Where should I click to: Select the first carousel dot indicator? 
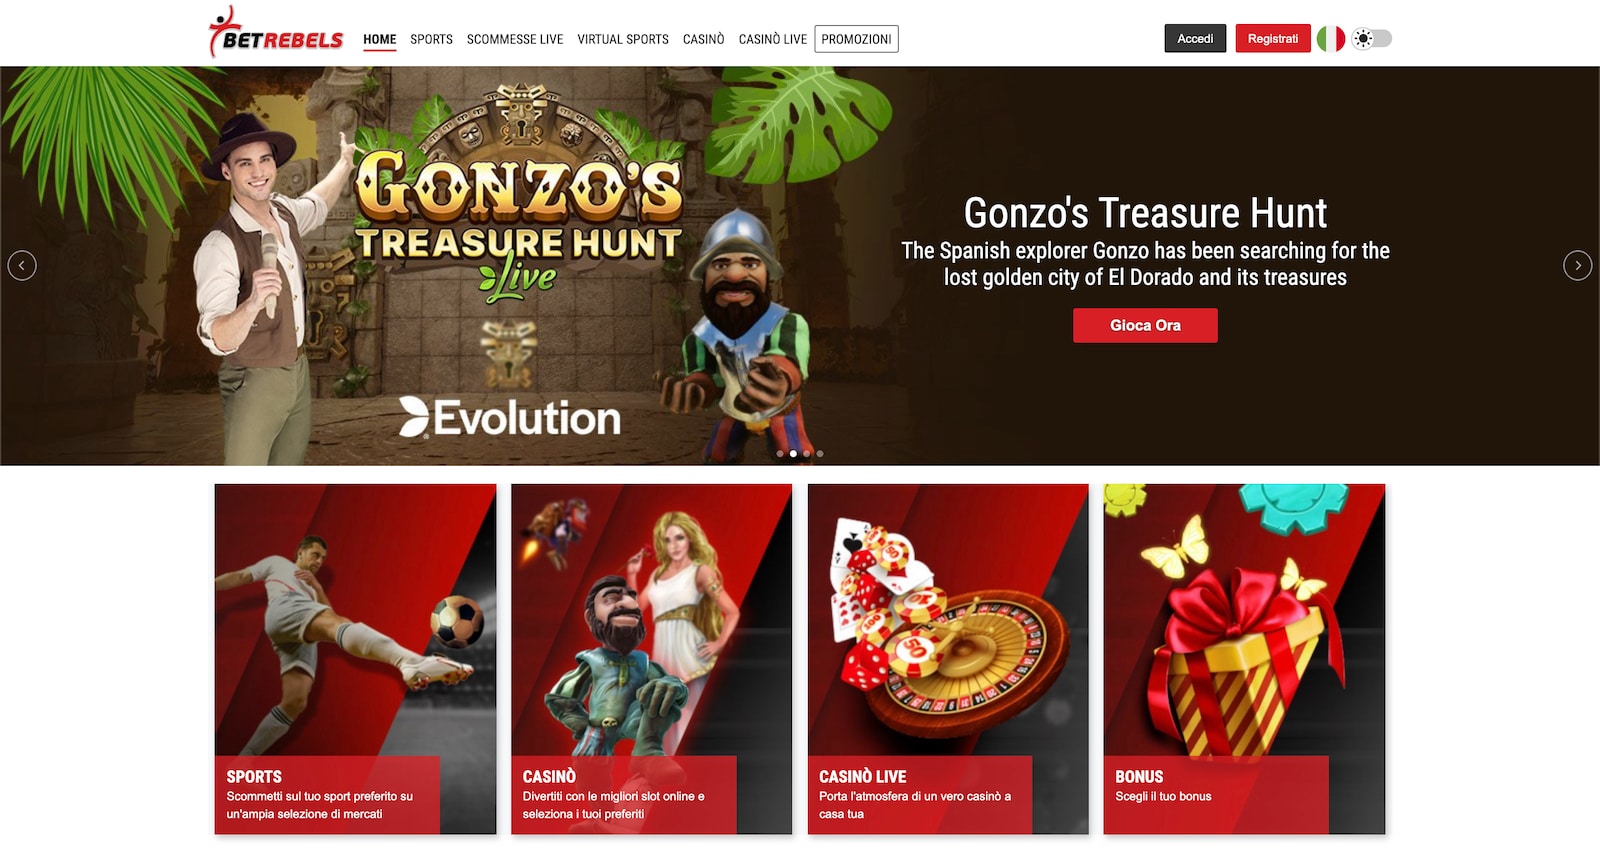coord(780,454)
